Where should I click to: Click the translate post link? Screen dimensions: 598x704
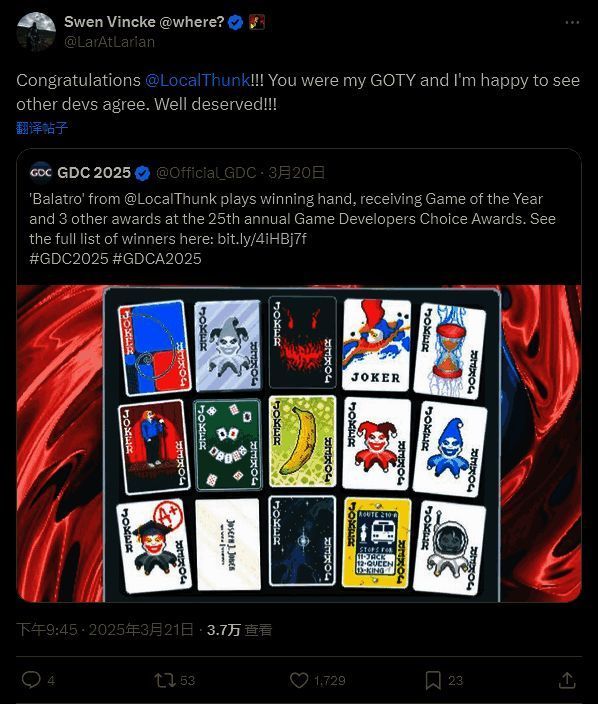coord(42,128)
